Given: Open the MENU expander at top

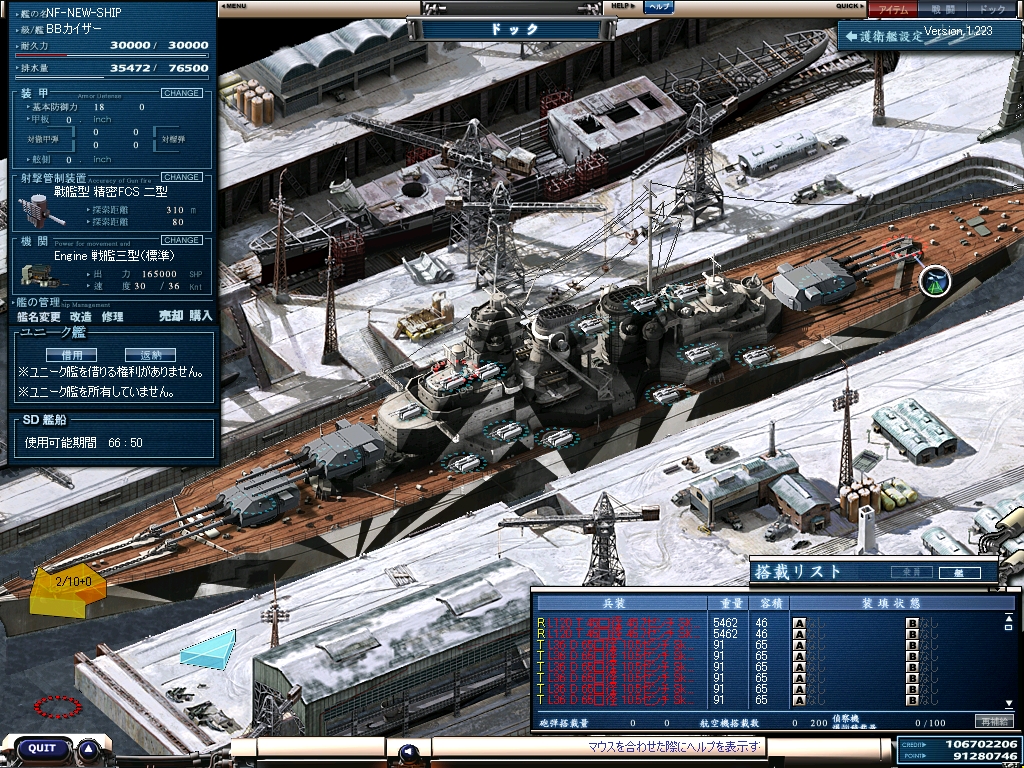Looking at the screenshot, I should [233, 6].
